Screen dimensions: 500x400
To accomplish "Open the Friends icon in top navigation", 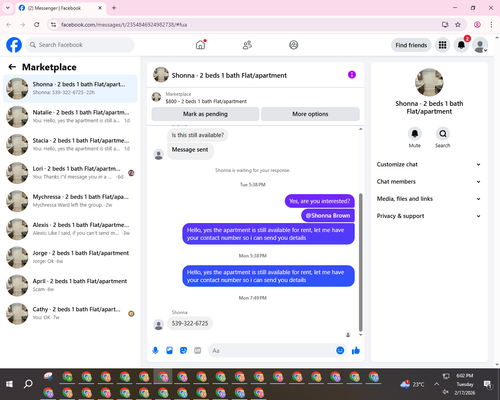I will tap(247, 45).
